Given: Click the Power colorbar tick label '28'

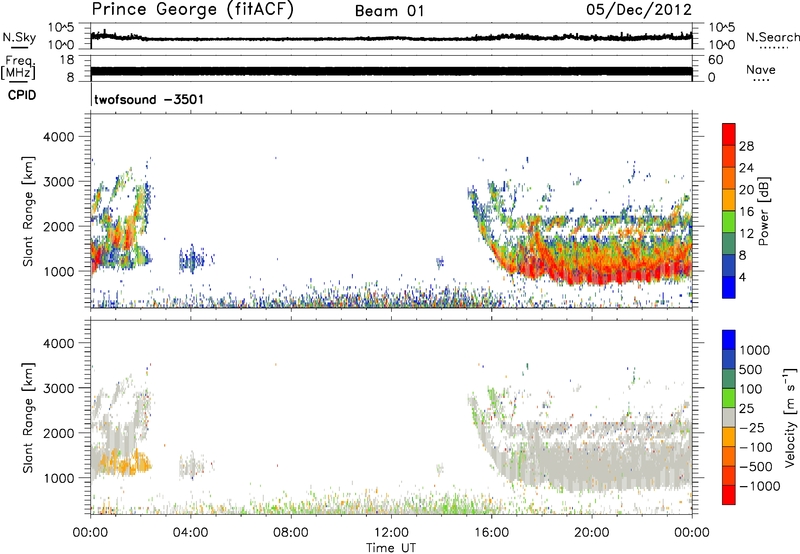Looking at the screenshot, I should 746,146.
